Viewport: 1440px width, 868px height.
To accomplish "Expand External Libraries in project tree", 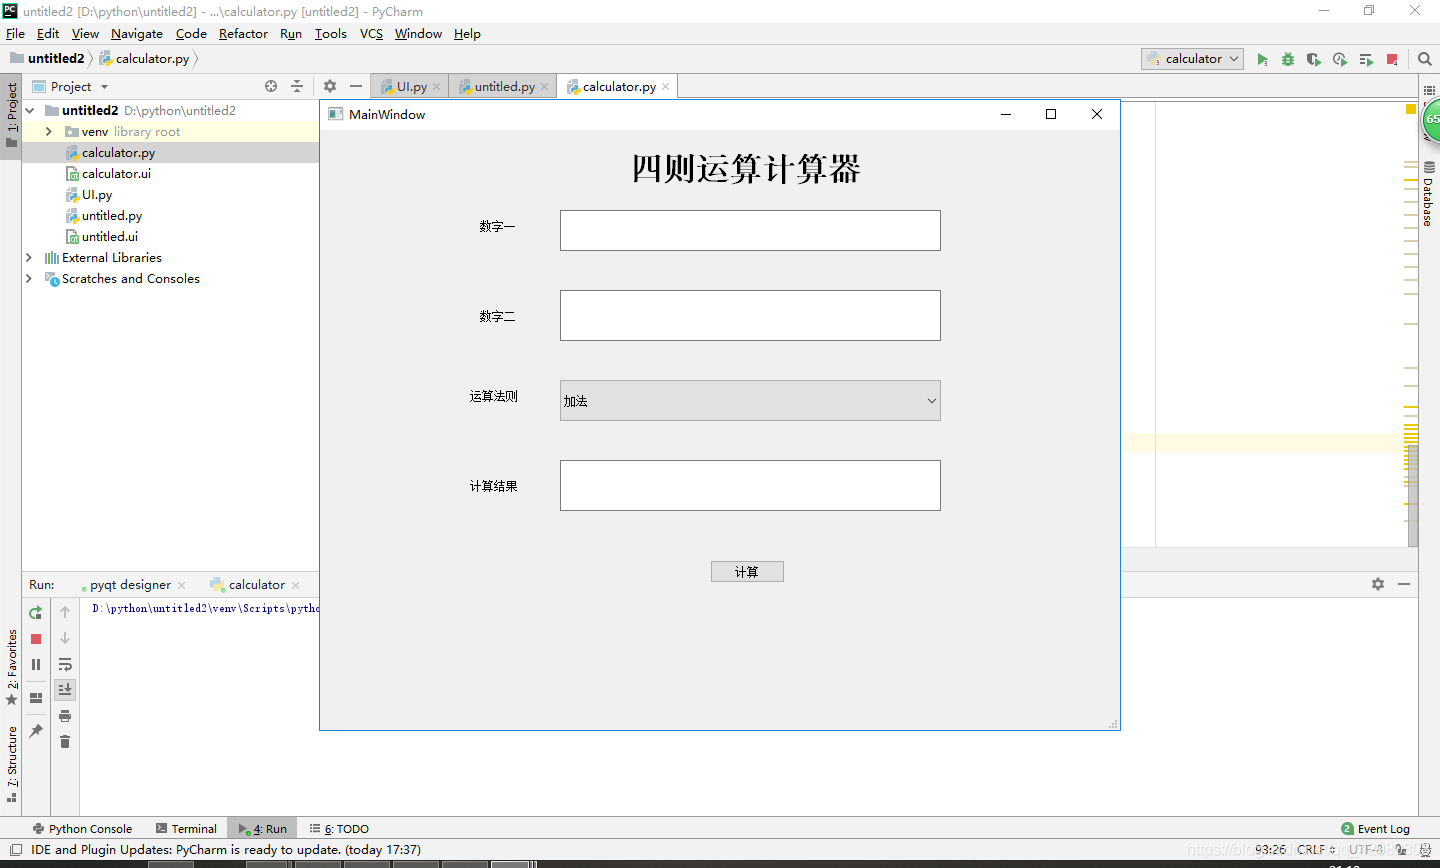I will point(28,257).
